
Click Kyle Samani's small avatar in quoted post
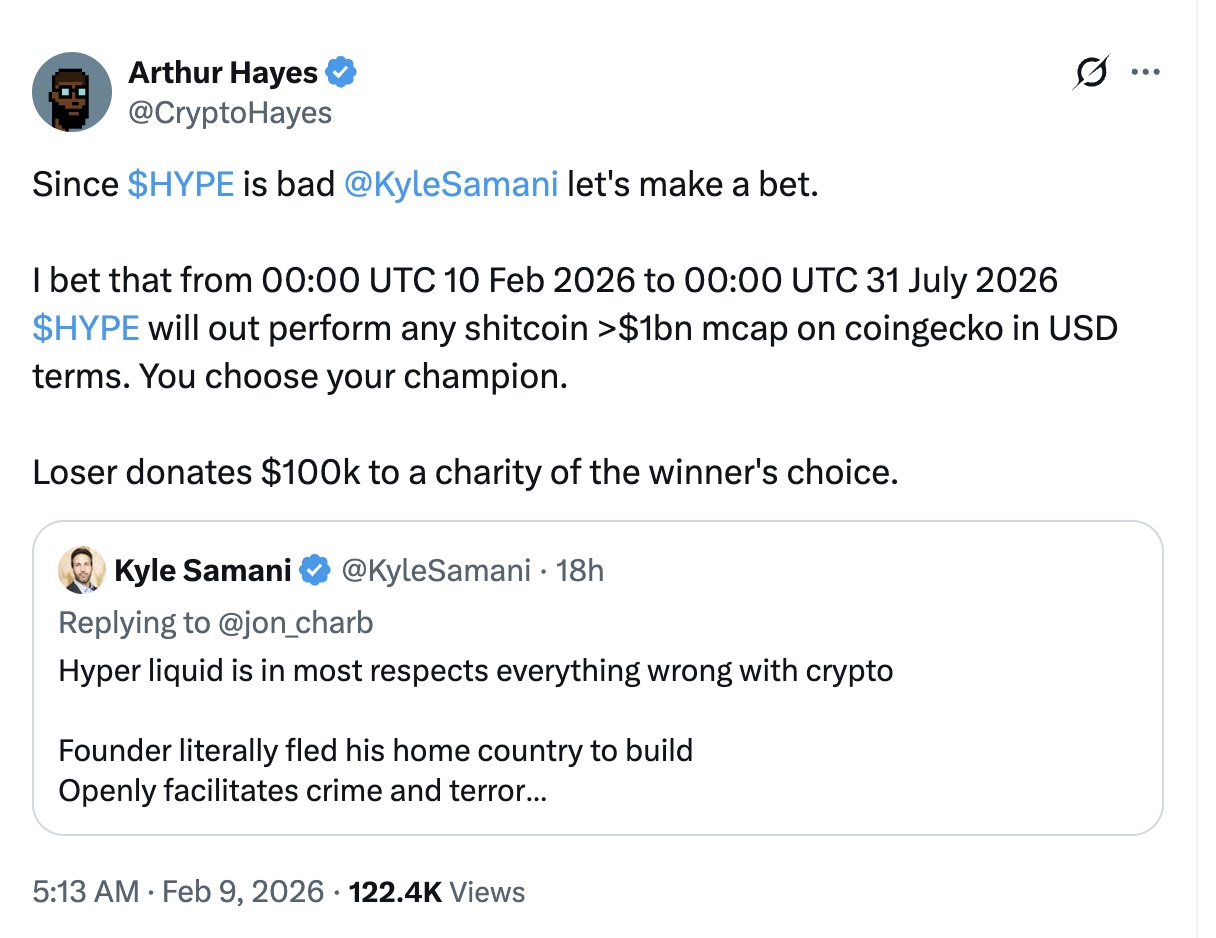click(82, 570)
